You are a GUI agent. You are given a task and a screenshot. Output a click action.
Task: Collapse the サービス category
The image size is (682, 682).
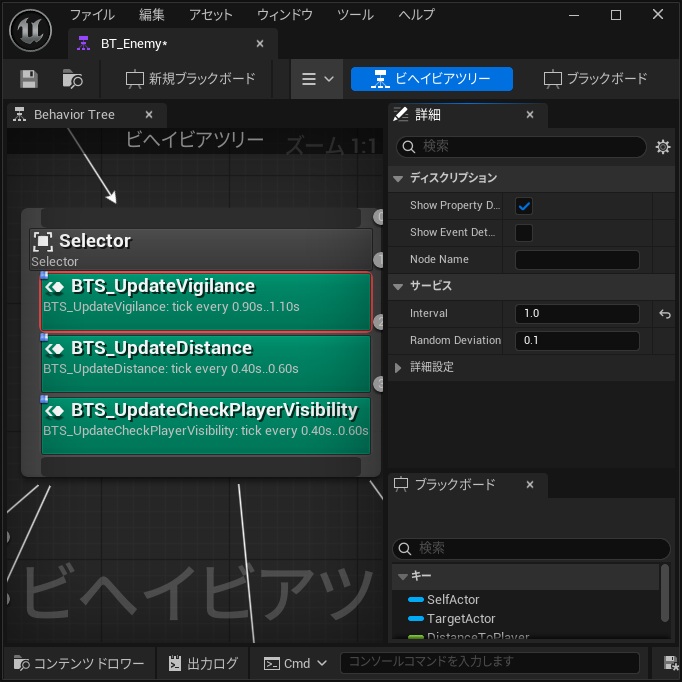[x=398, y=287]
